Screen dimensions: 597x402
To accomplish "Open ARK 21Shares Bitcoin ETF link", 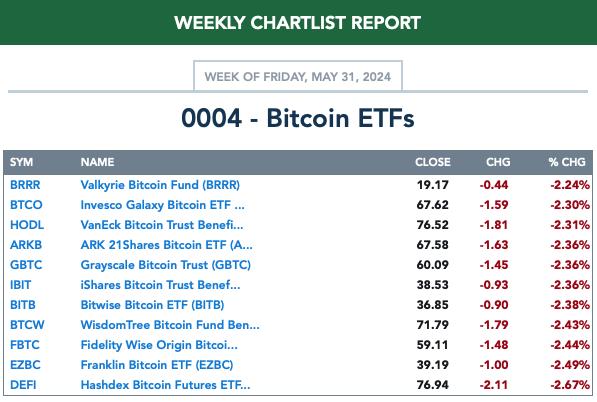I will (x=166, y=245).
